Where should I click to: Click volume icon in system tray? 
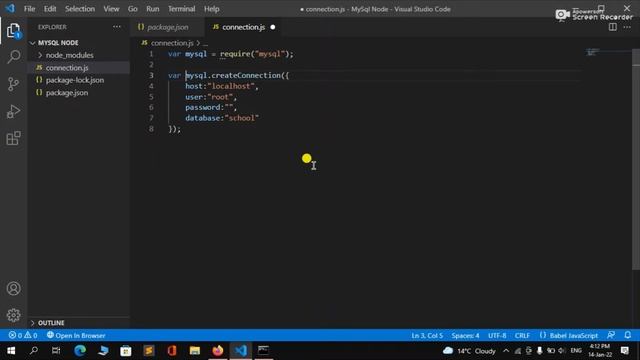coord(562,351)
